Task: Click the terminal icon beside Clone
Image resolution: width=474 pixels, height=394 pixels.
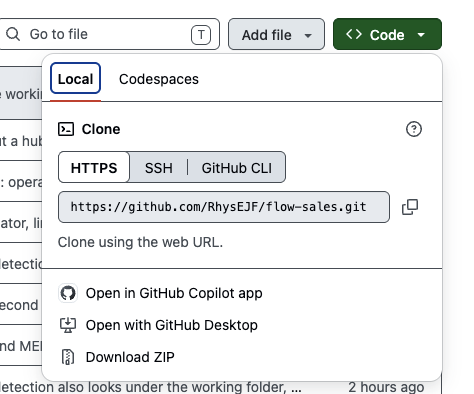Action: tap(66, 129)
